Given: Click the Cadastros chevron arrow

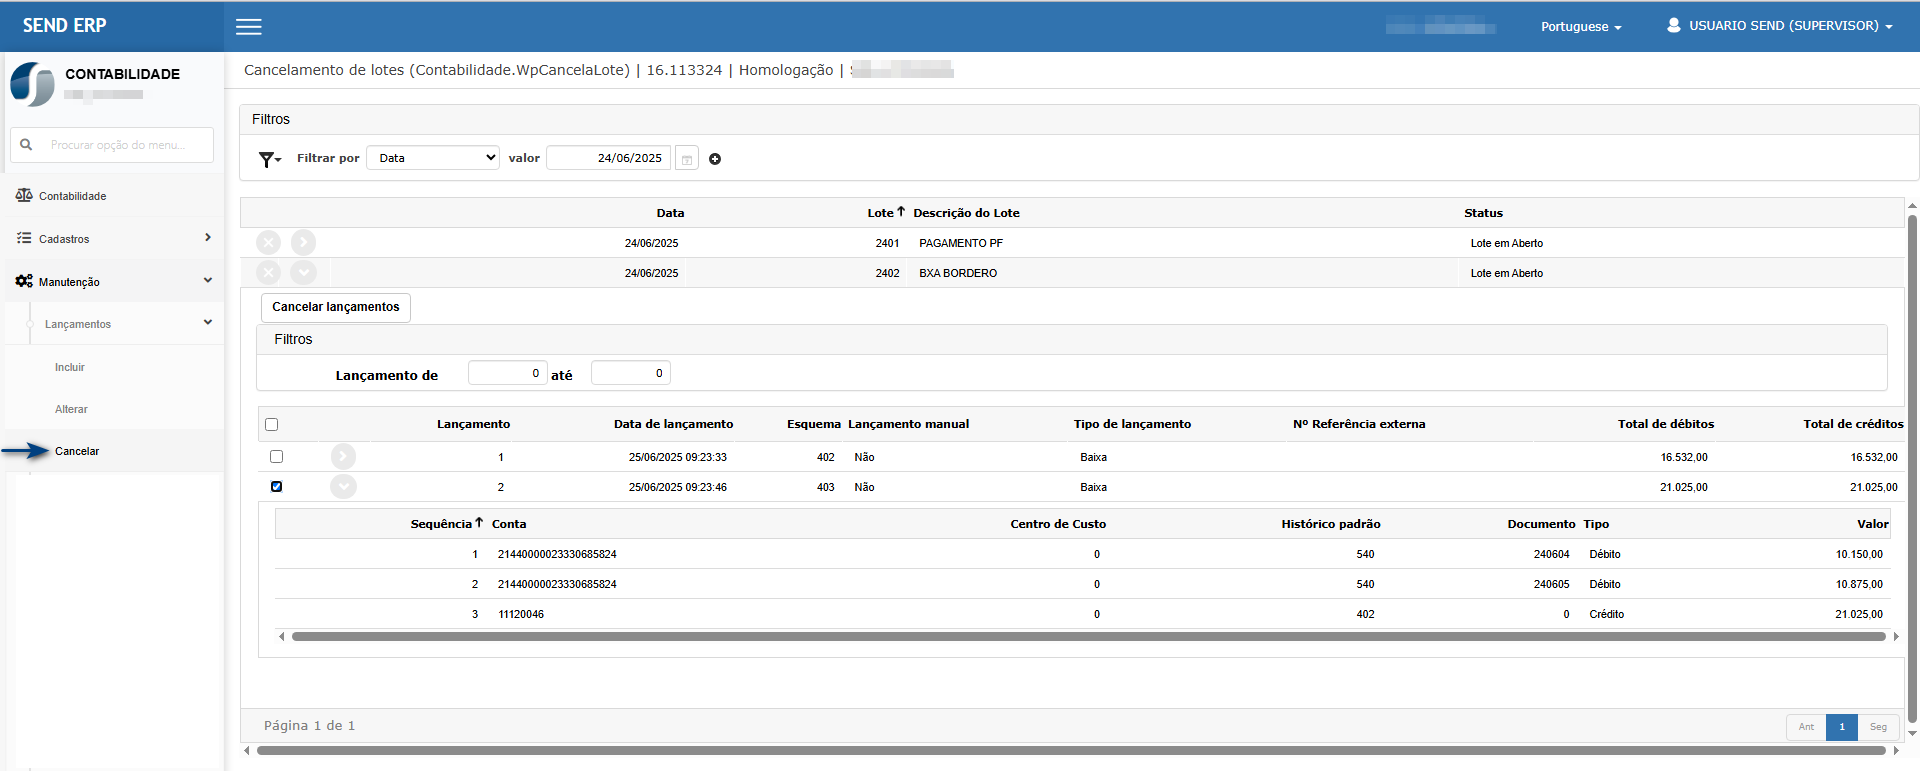Looking at the screenshot, I should [208, 238].
